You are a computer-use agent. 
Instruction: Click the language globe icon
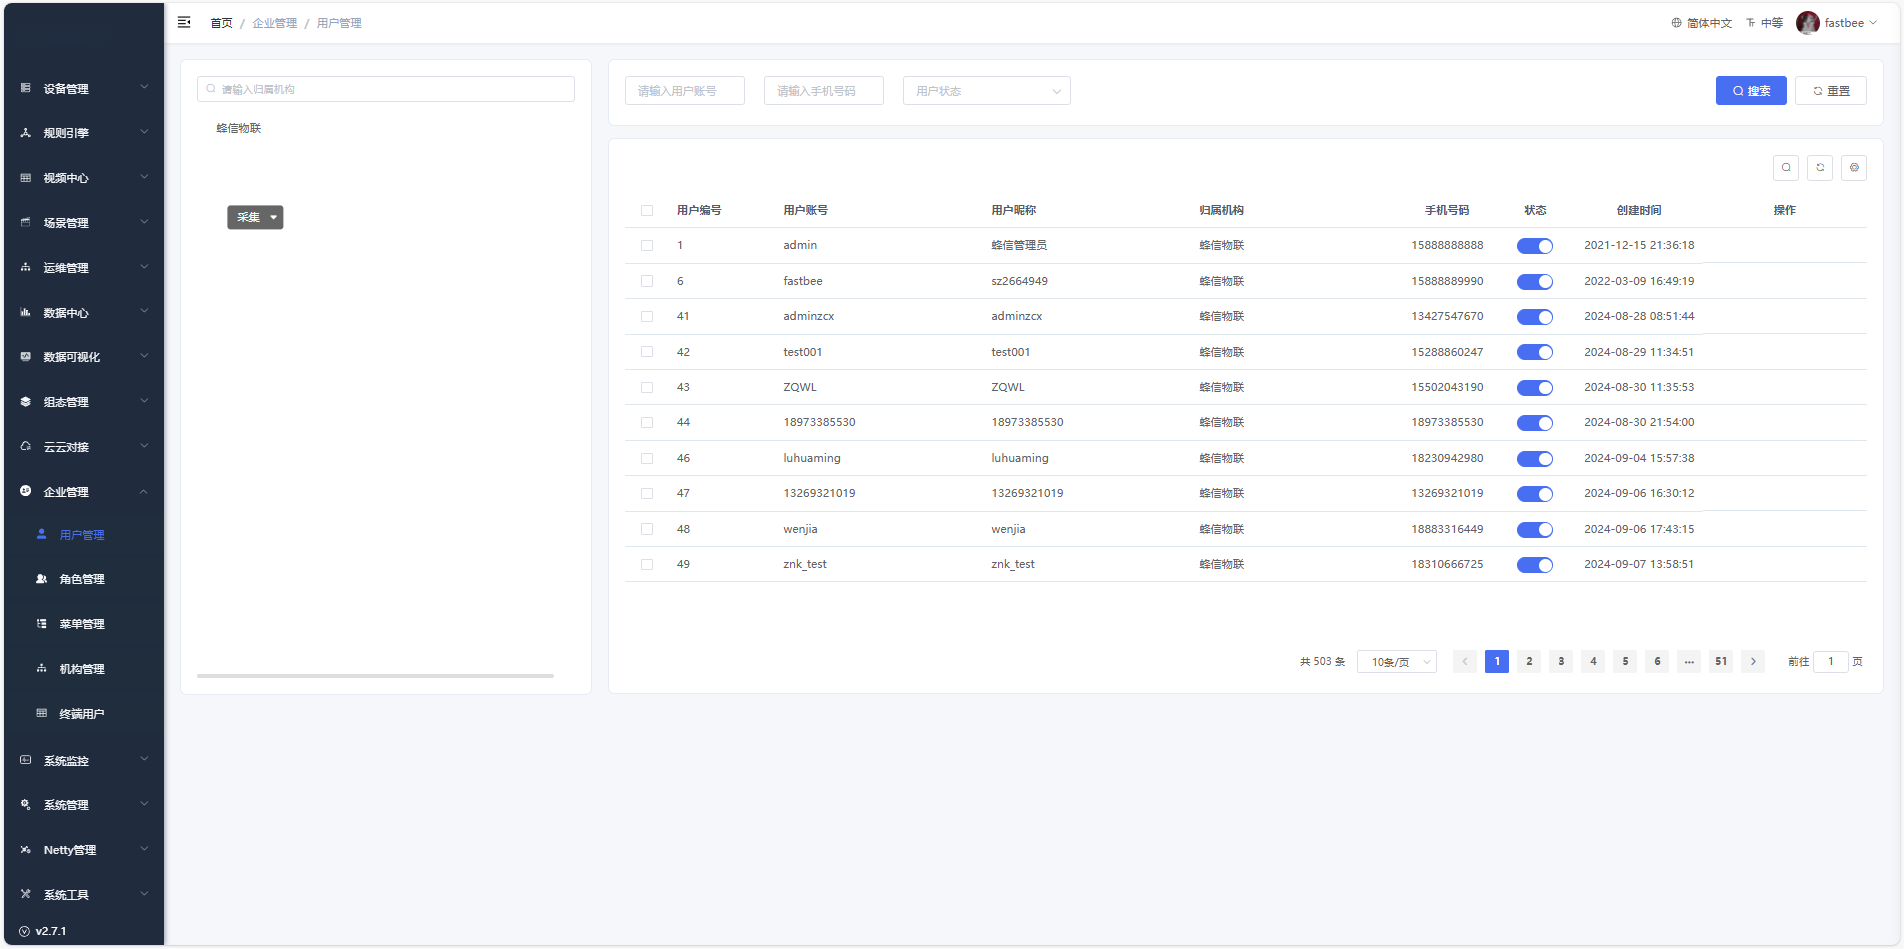(x=1677, y=23)
